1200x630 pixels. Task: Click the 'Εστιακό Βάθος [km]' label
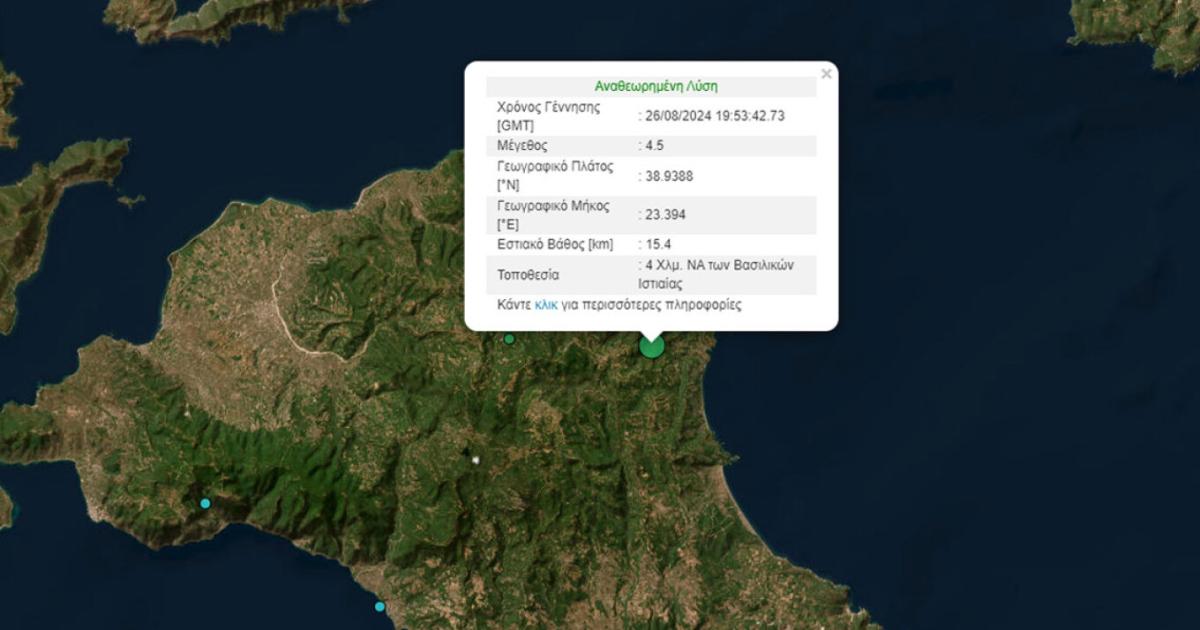[554, 244]
